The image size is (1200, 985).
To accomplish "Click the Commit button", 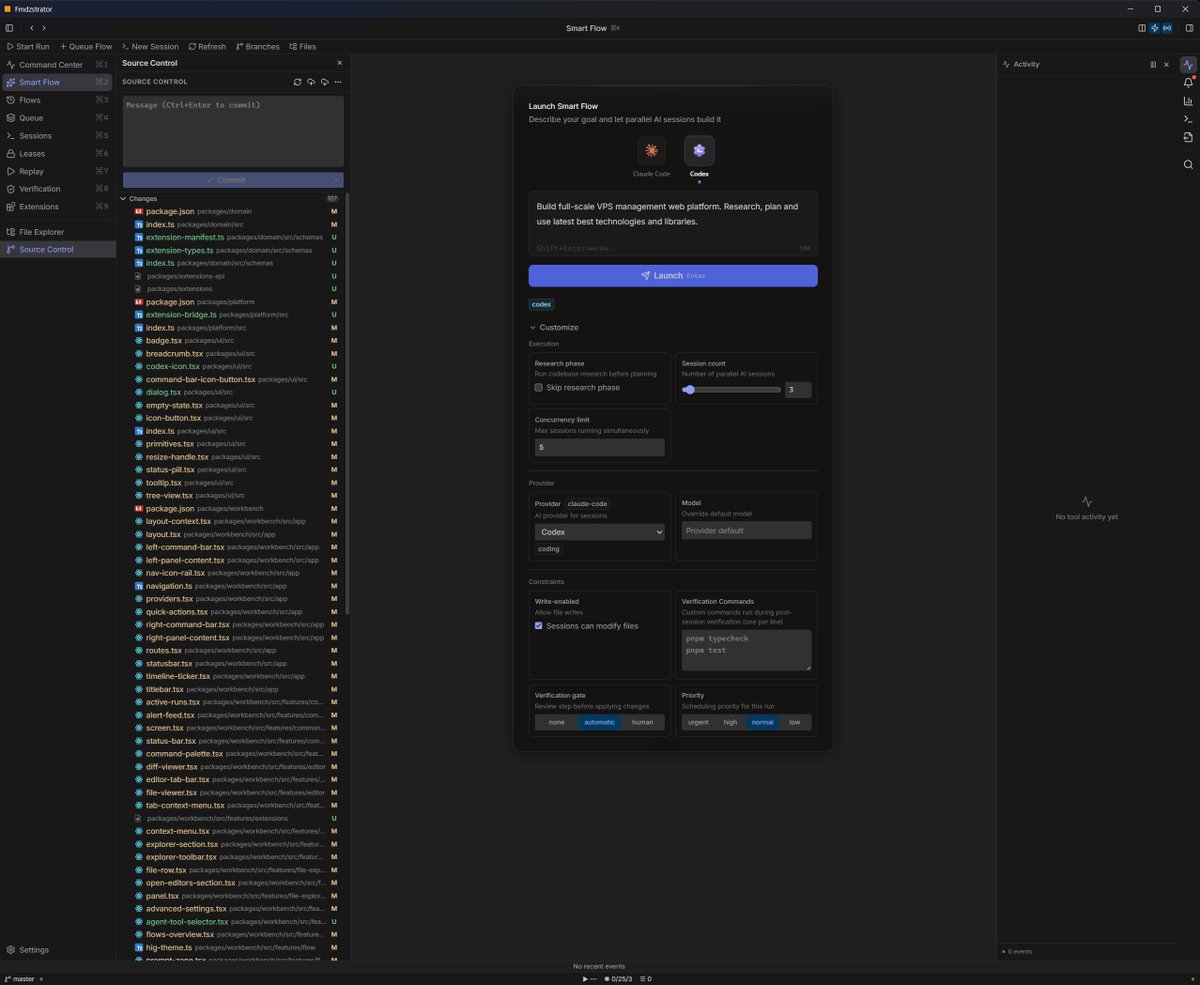I will coord(226,180).
